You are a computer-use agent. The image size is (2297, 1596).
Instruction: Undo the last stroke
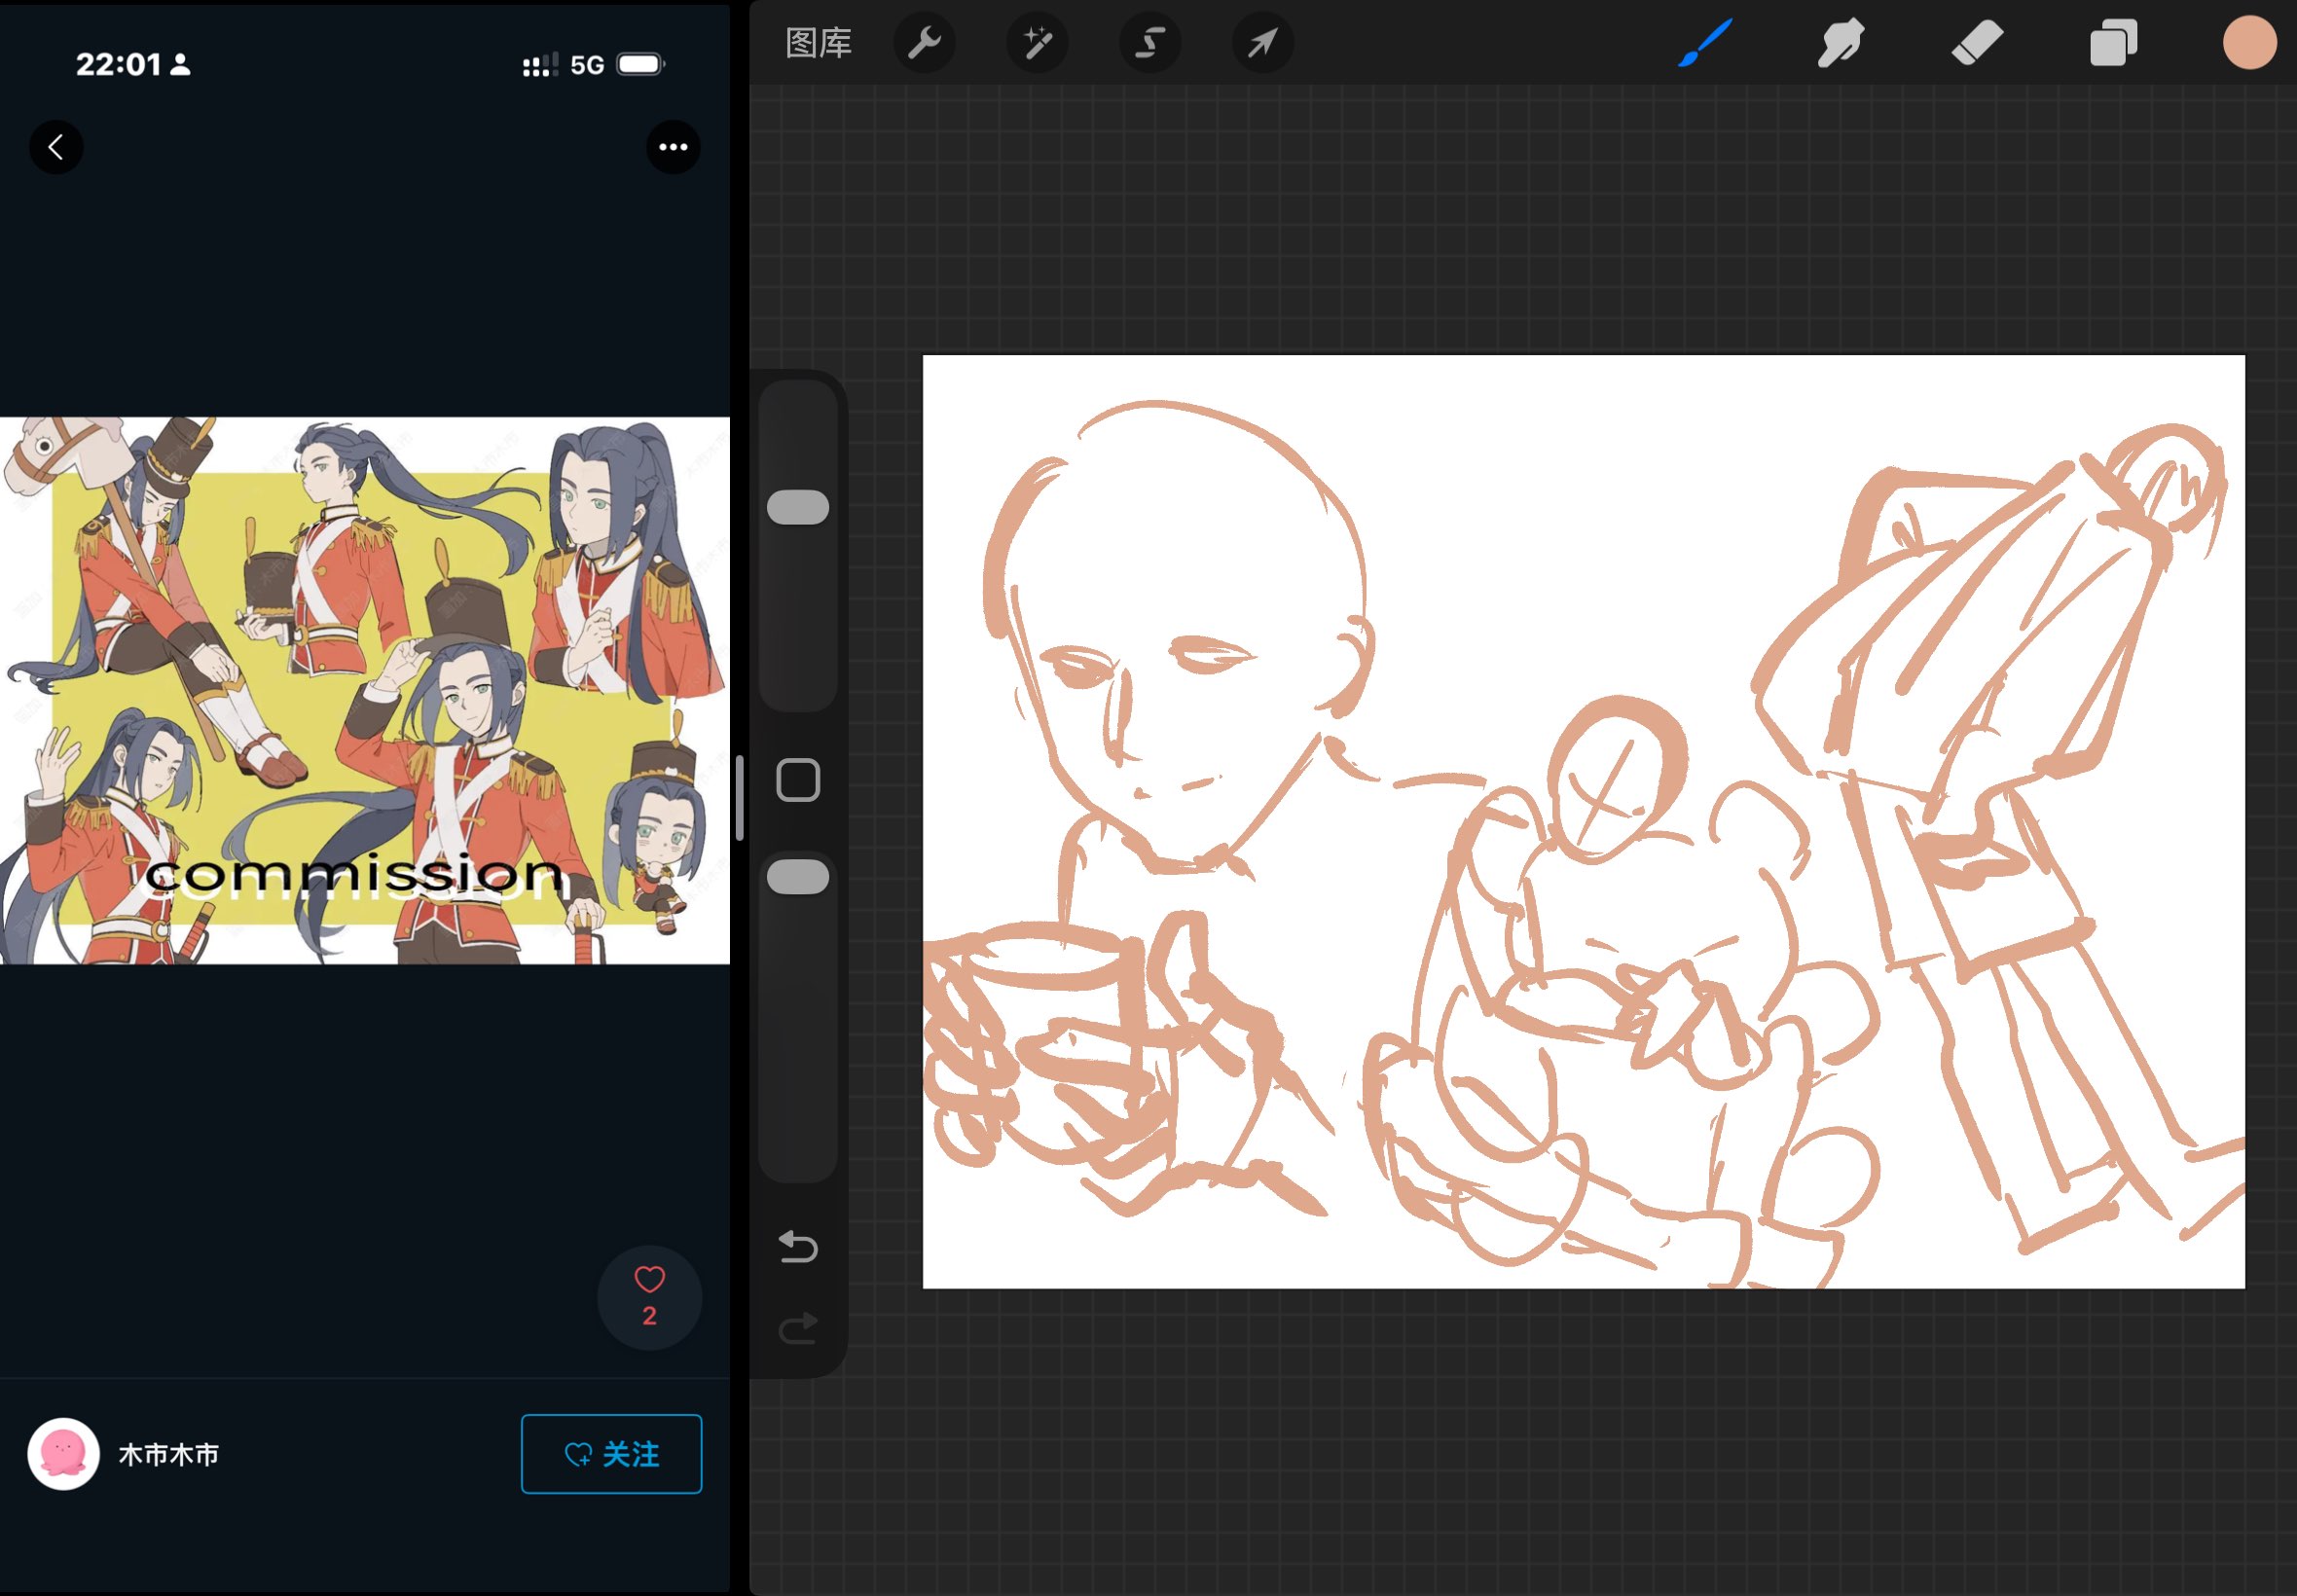(x=798, y=1247)
